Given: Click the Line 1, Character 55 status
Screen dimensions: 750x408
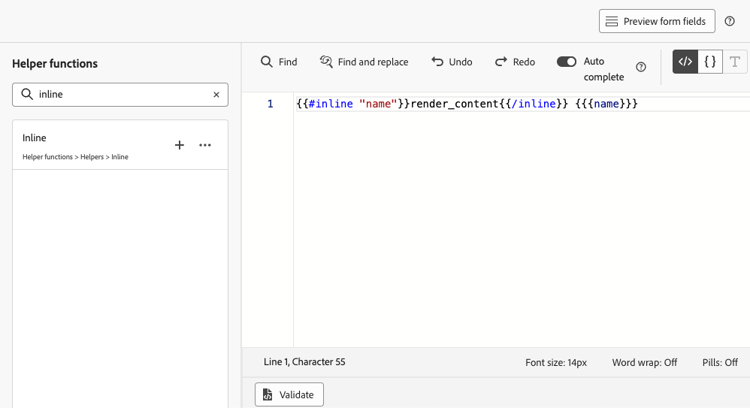Looking at the screenshot, I should click(x=304, y=362).
